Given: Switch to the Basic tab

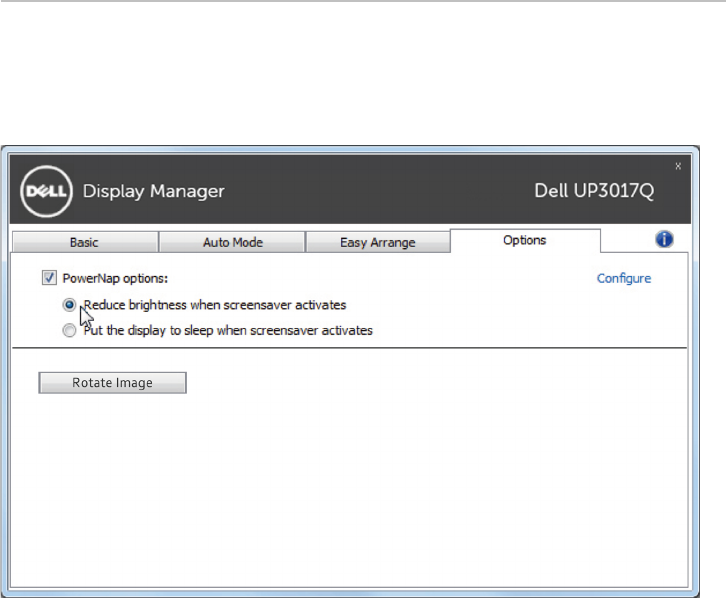Looking at the screenshot, I should pos(84,243).
